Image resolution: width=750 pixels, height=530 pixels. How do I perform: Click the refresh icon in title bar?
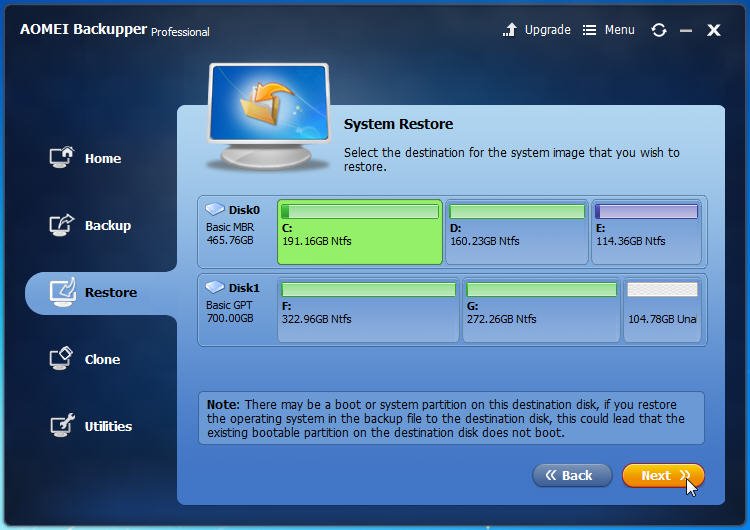click(x=659, y=30)
